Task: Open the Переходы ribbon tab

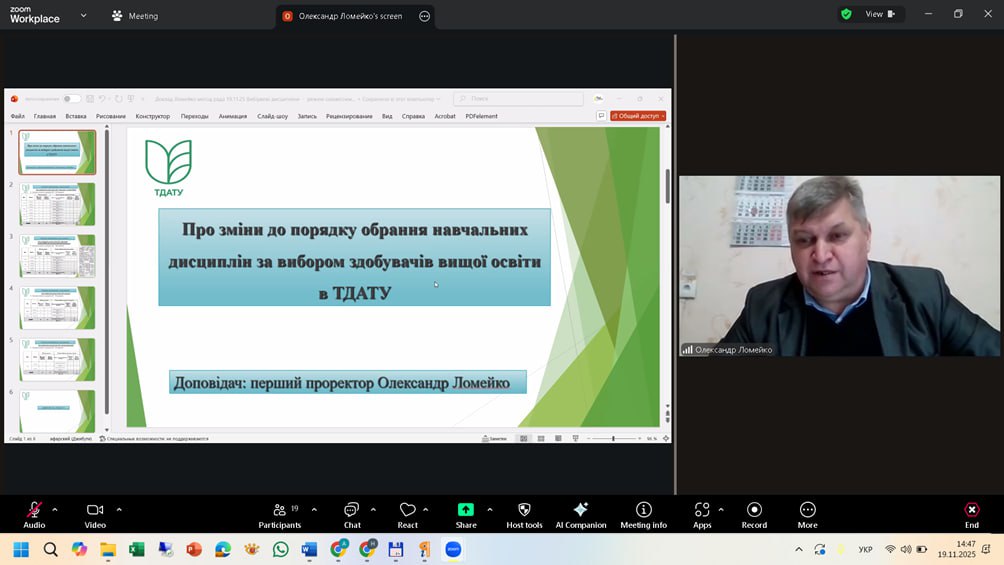Action: pos(195,116)
